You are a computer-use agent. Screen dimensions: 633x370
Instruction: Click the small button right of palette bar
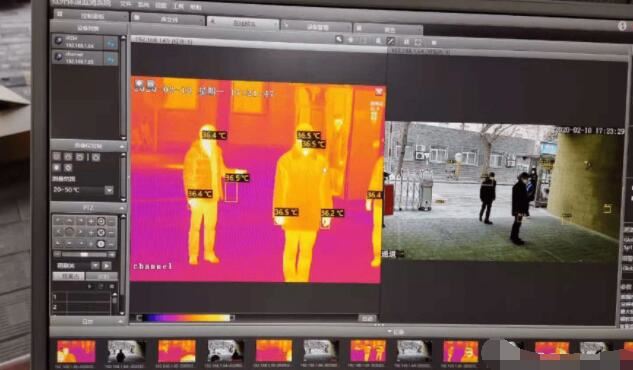(x=367, y=318)
